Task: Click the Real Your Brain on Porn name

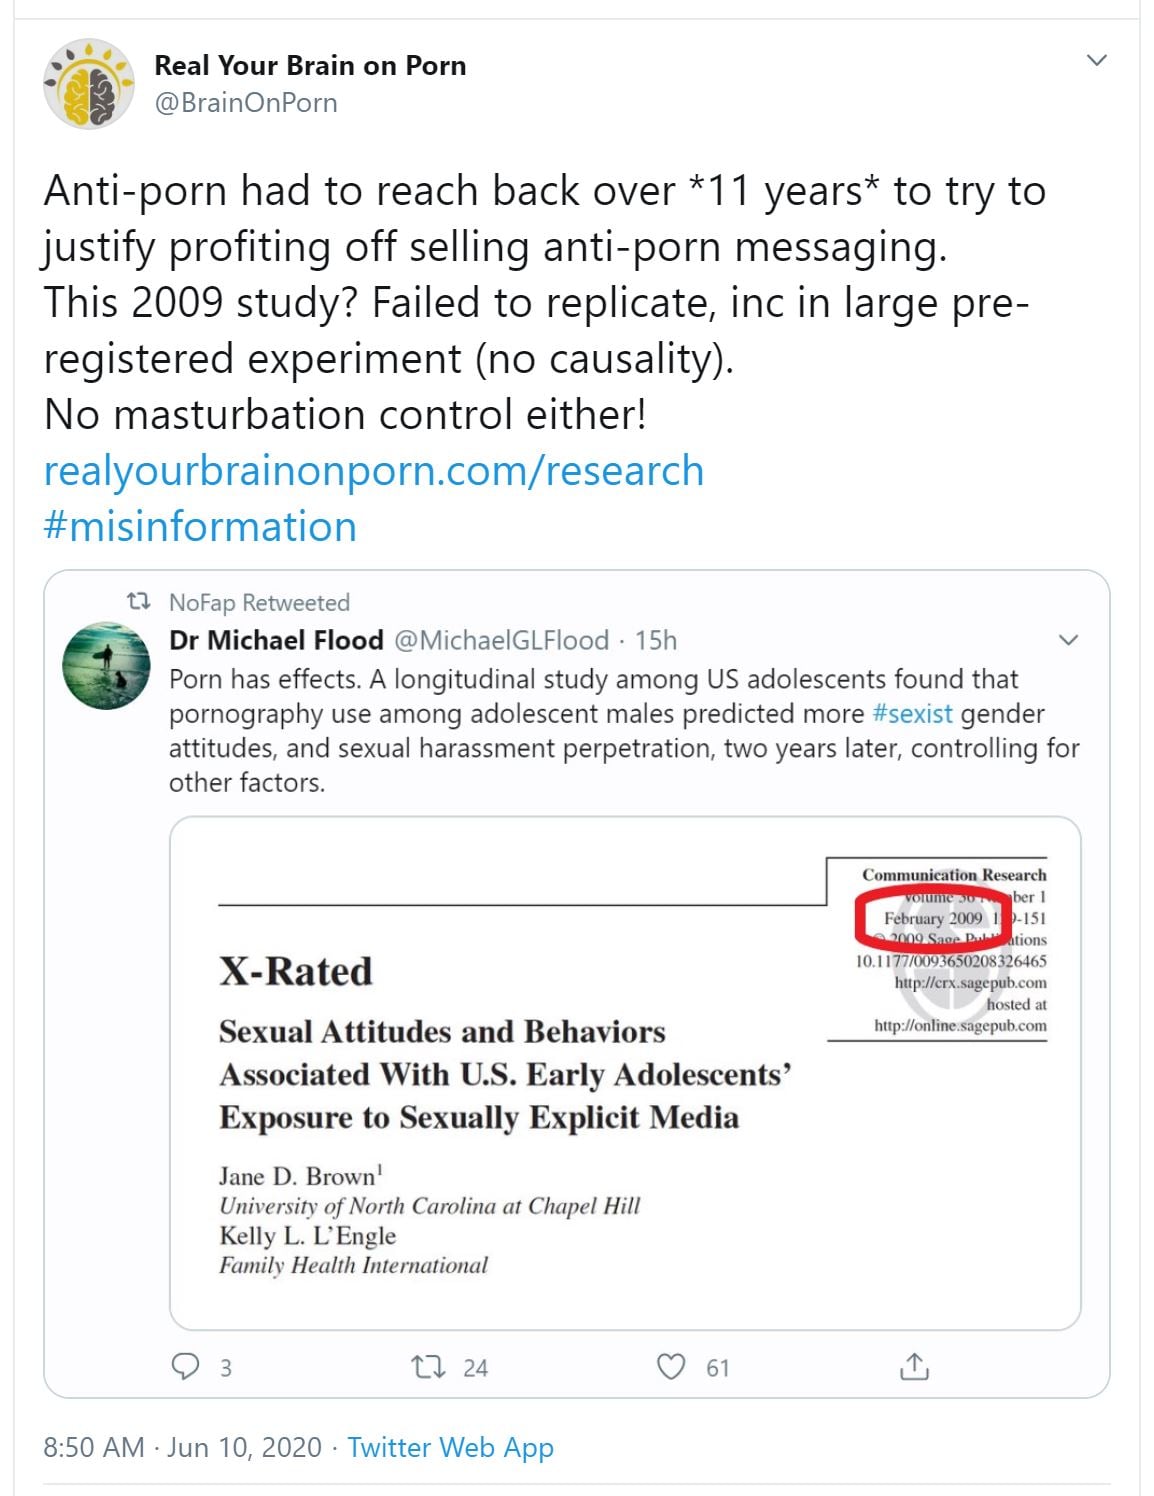Action: 310,66
